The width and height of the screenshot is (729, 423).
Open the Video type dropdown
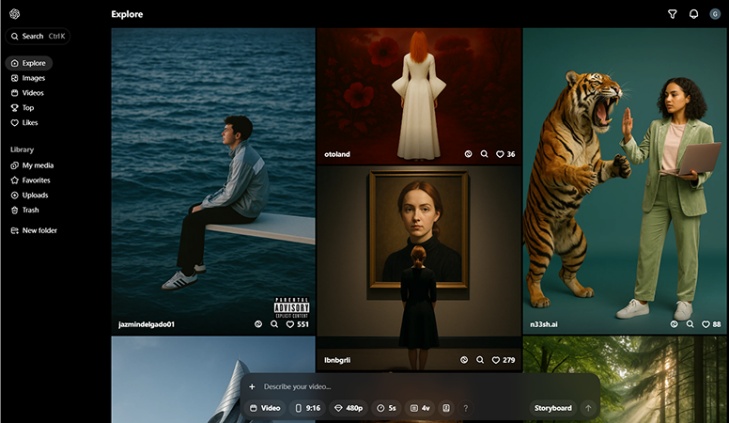point(265,408)
